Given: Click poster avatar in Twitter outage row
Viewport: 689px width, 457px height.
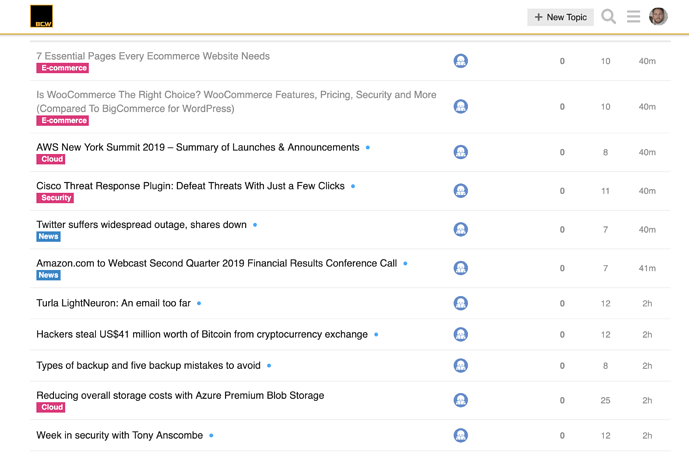Looking at the screenshot, I should coord(461,230).
